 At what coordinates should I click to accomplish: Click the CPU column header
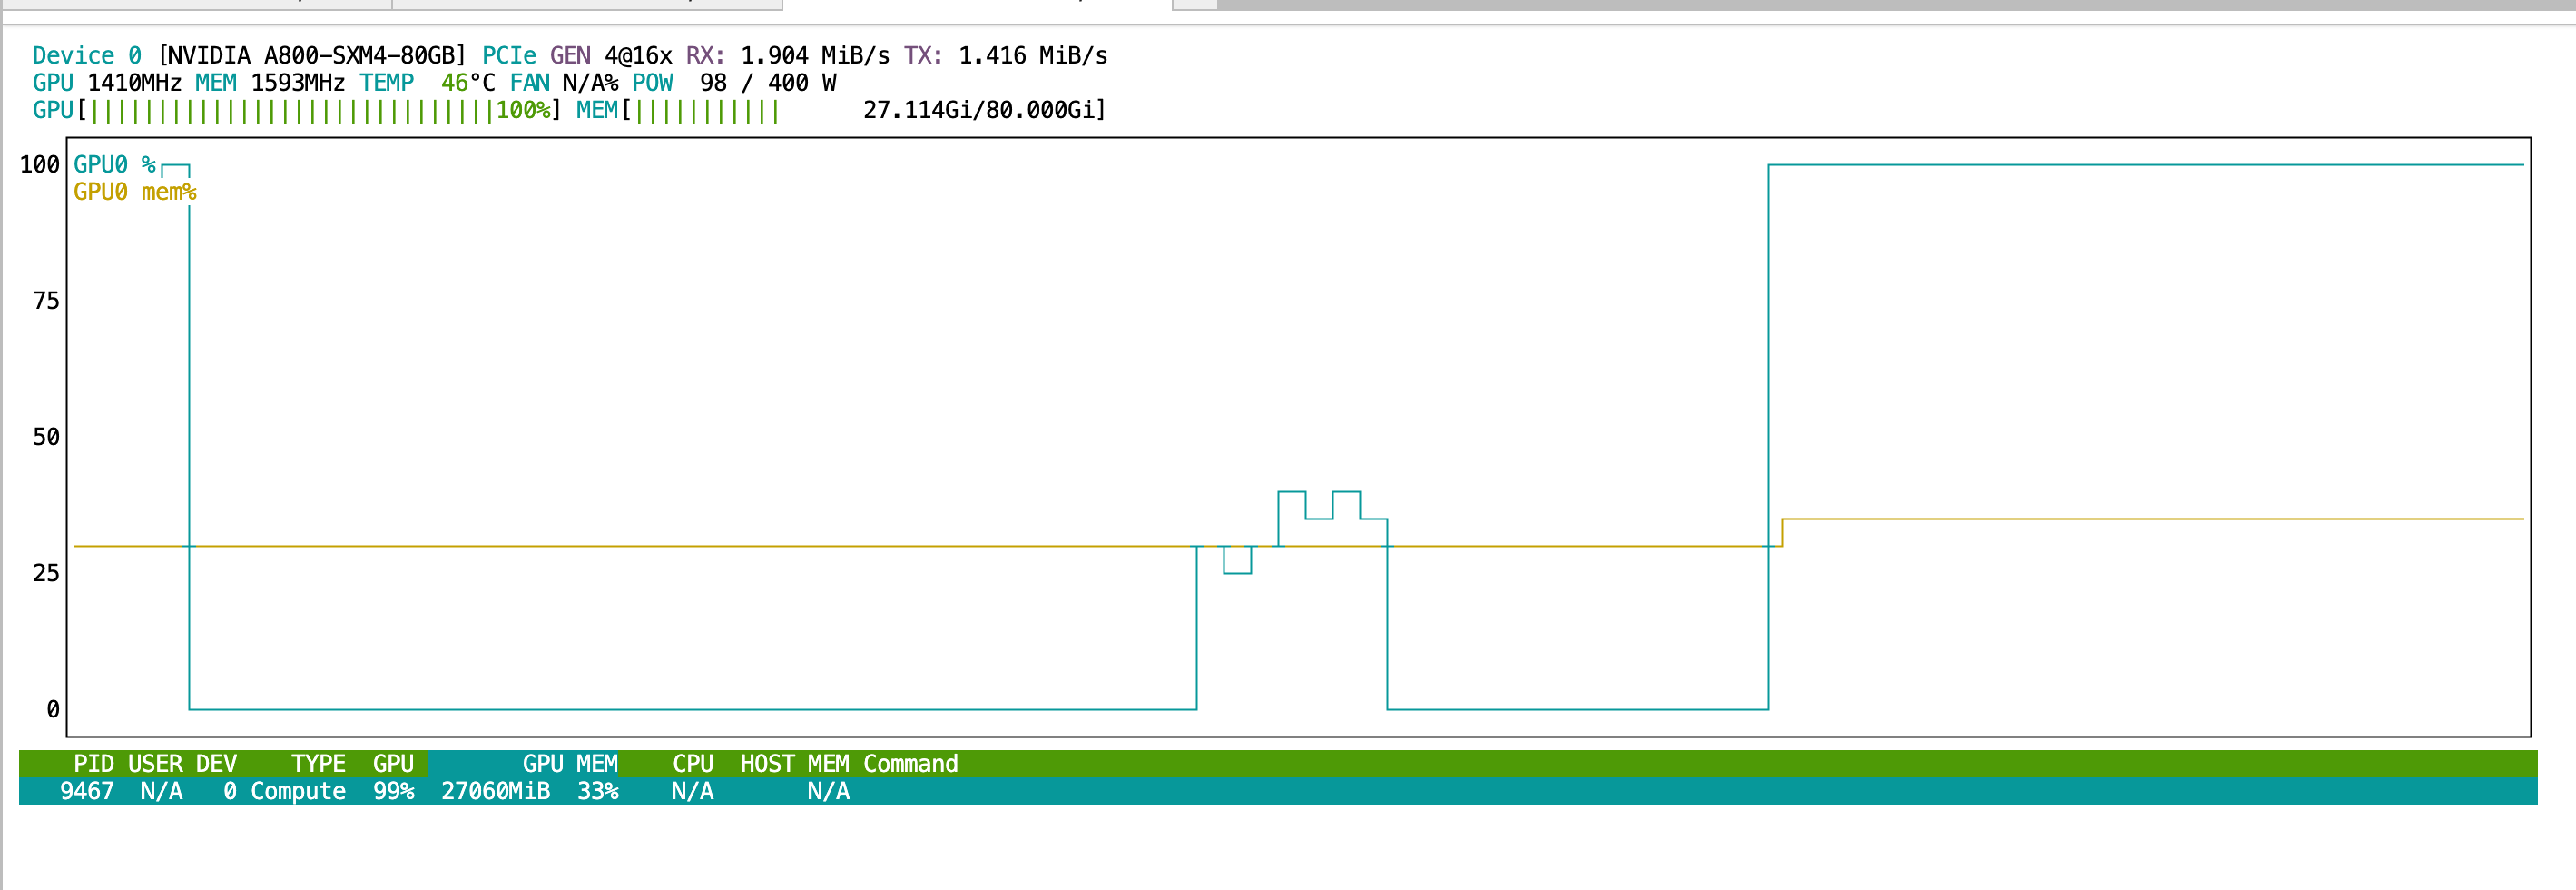point(692,764)
